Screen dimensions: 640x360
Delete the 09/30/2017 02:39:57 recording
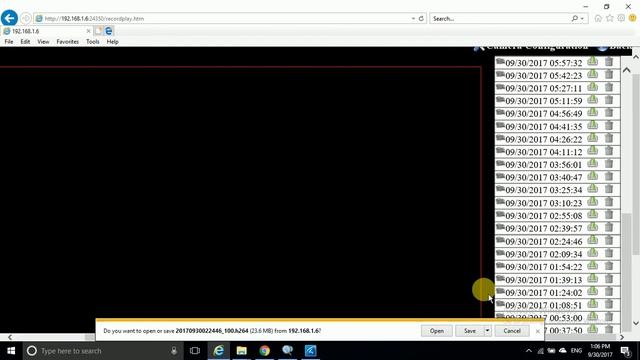coord(609,227)
